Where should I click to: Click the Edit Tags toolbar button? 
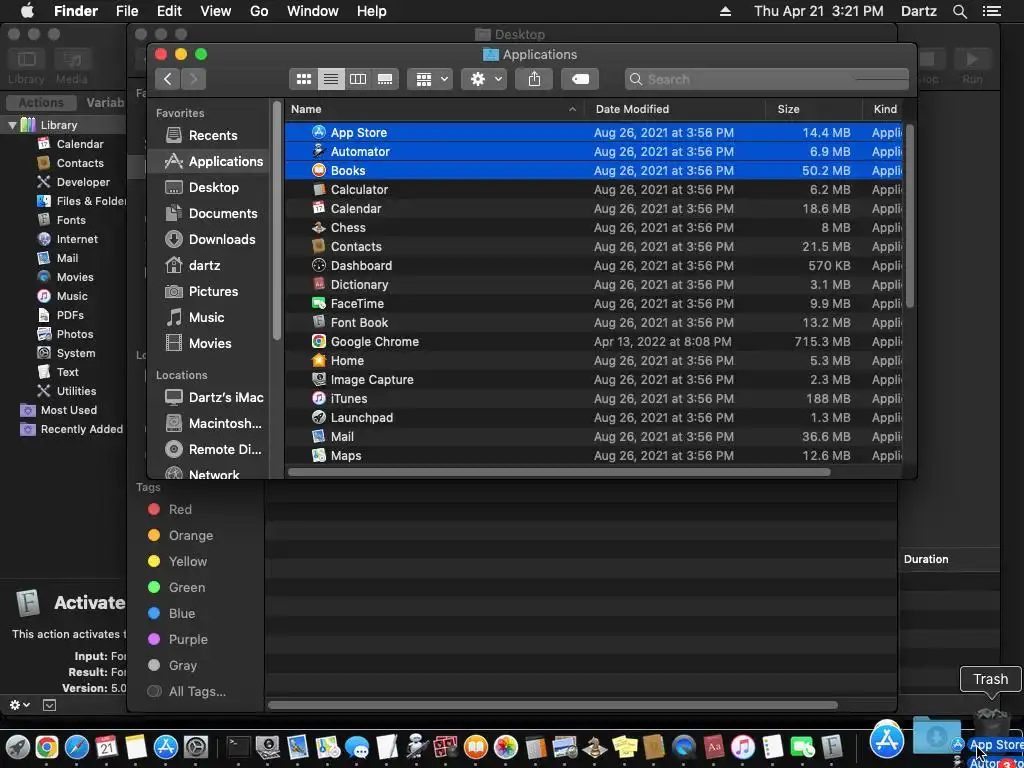(580, 79)
